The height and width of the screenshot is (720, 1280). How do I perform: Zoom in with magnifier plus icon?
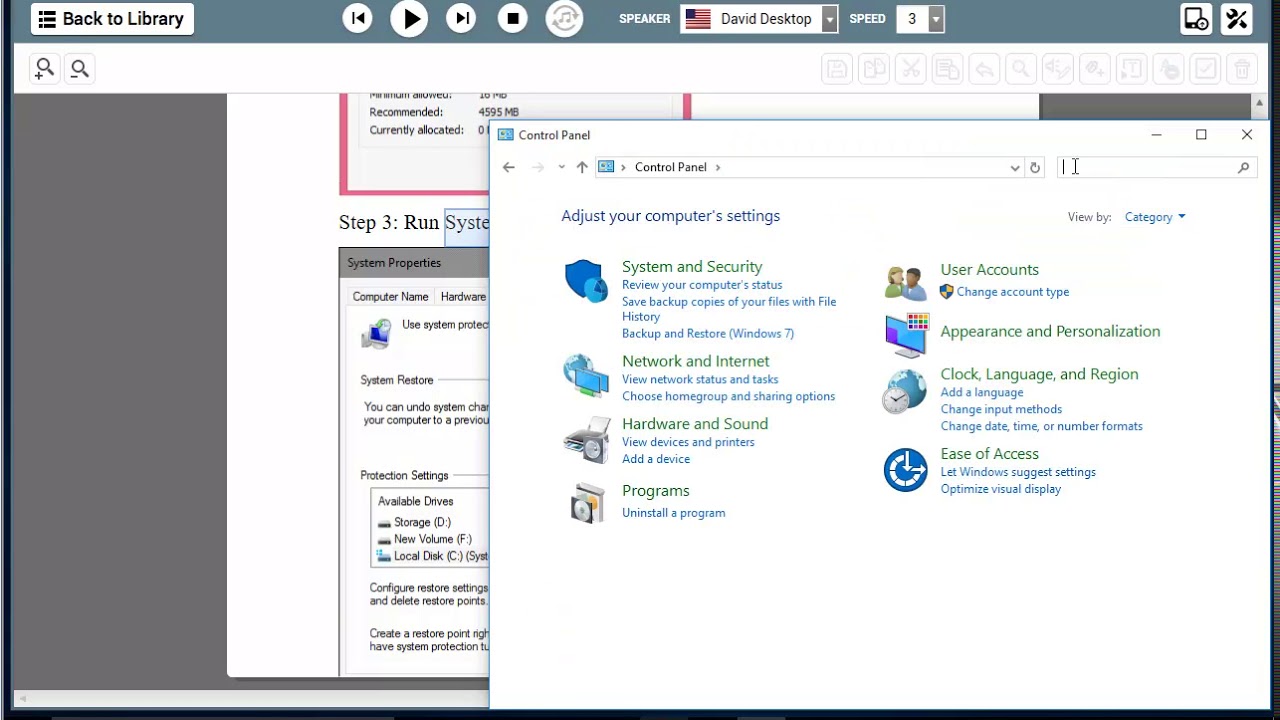coord(44,68)
